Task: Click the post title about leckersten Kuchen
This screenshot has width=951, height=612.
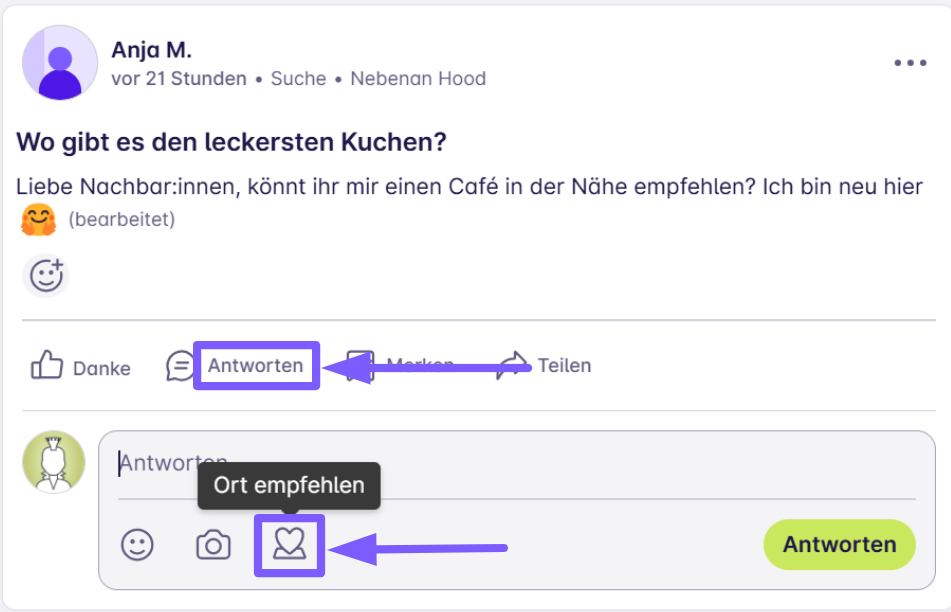Action: pyautogui.click(x=231, y=142)
